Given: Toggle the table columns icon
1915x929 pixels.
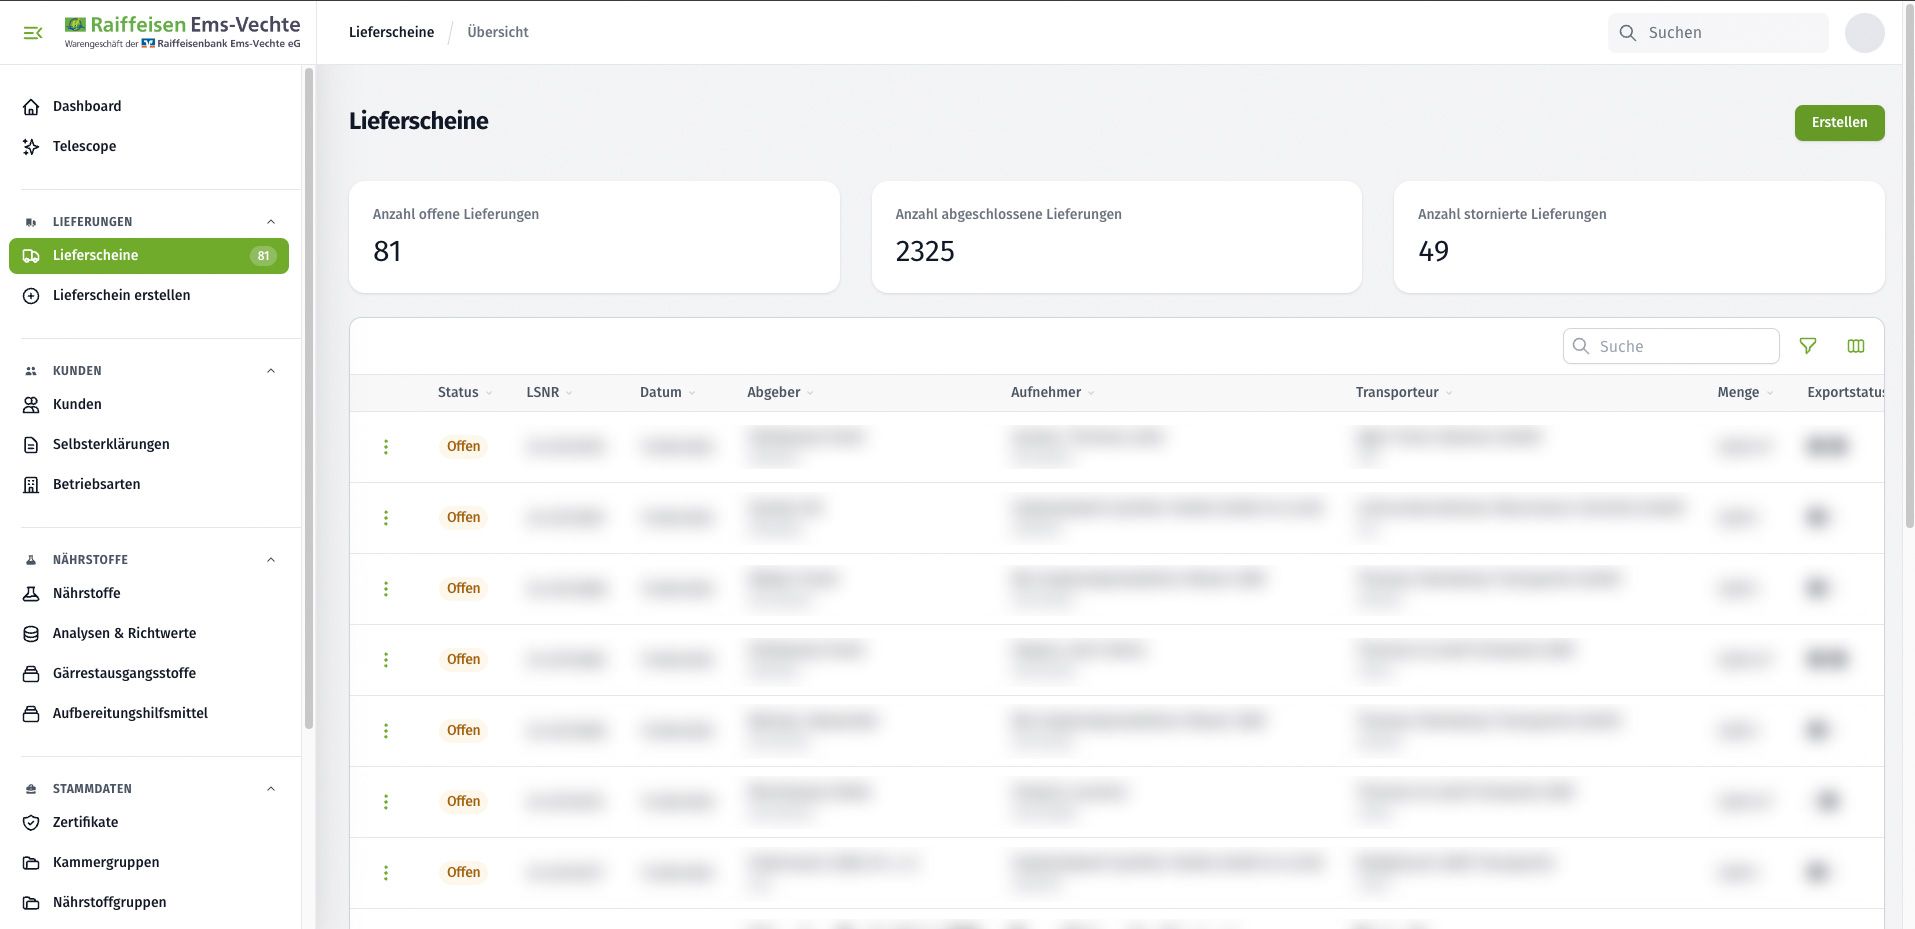Looking at the screenshot, I should (x=1856, y=346).
